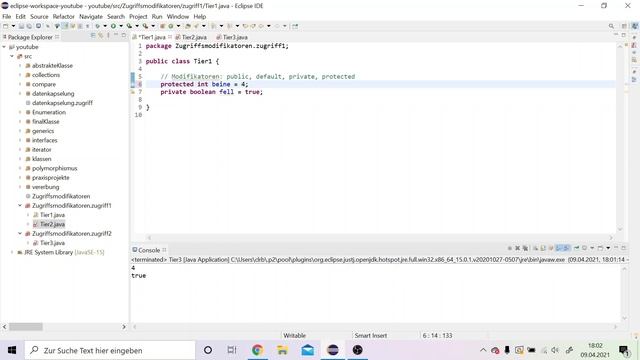640x360 pixels.
Task: Maximize the editor area
Action: pos(624,35)
